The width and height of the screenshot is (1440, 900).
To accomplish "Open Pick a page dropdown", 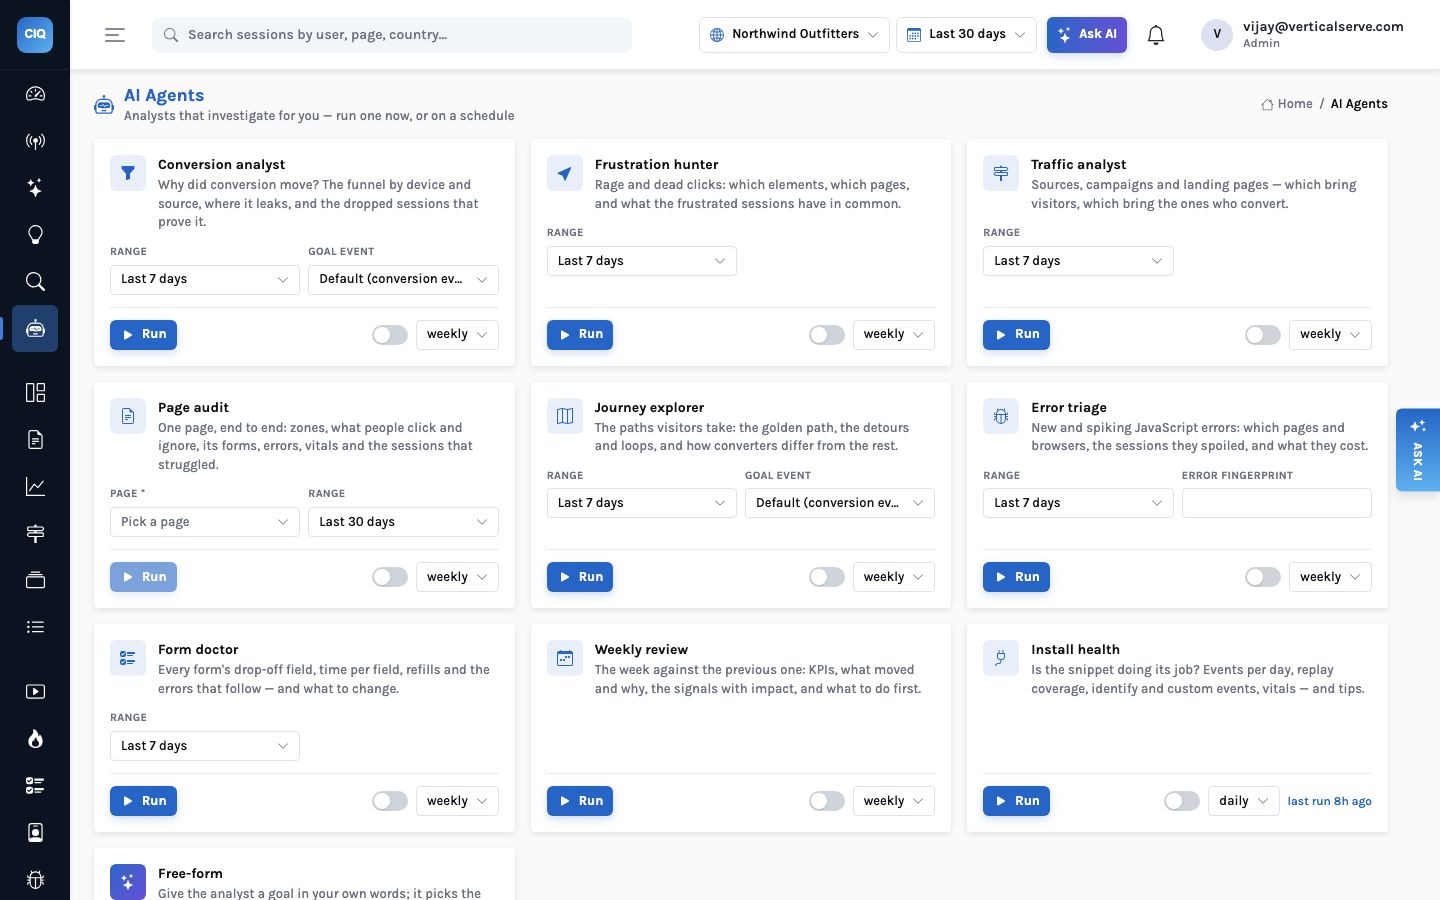I will (x=205, y=522).
